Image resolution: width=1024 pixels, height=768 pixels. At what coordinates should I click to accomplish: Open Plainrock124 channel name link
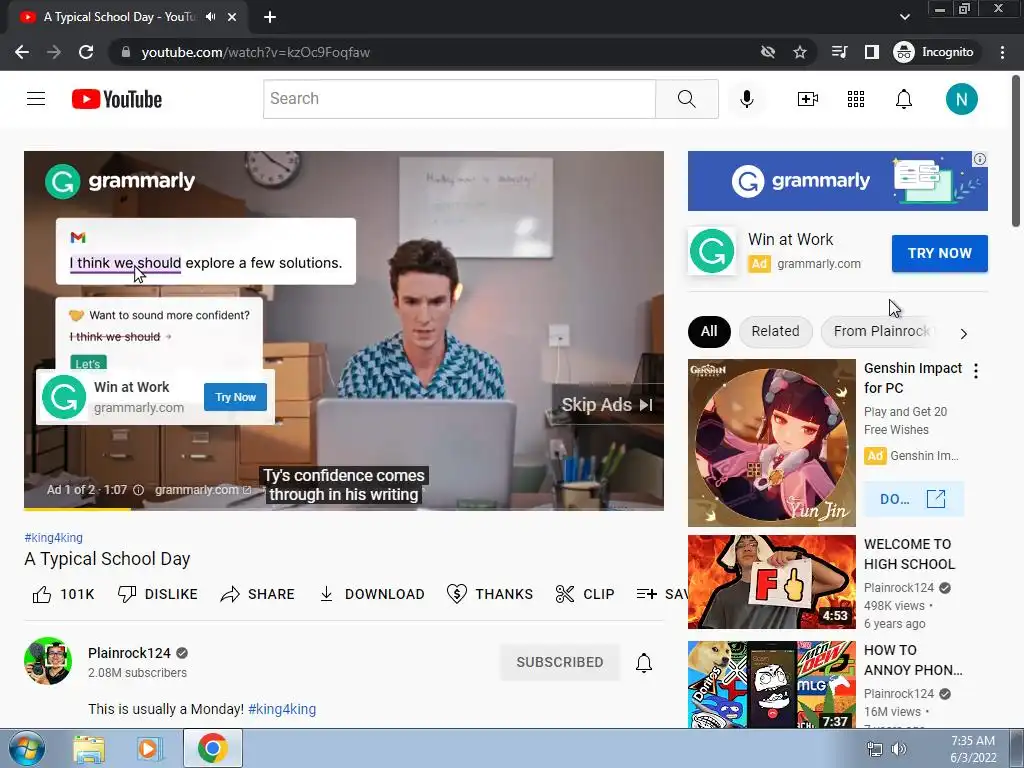129,653
